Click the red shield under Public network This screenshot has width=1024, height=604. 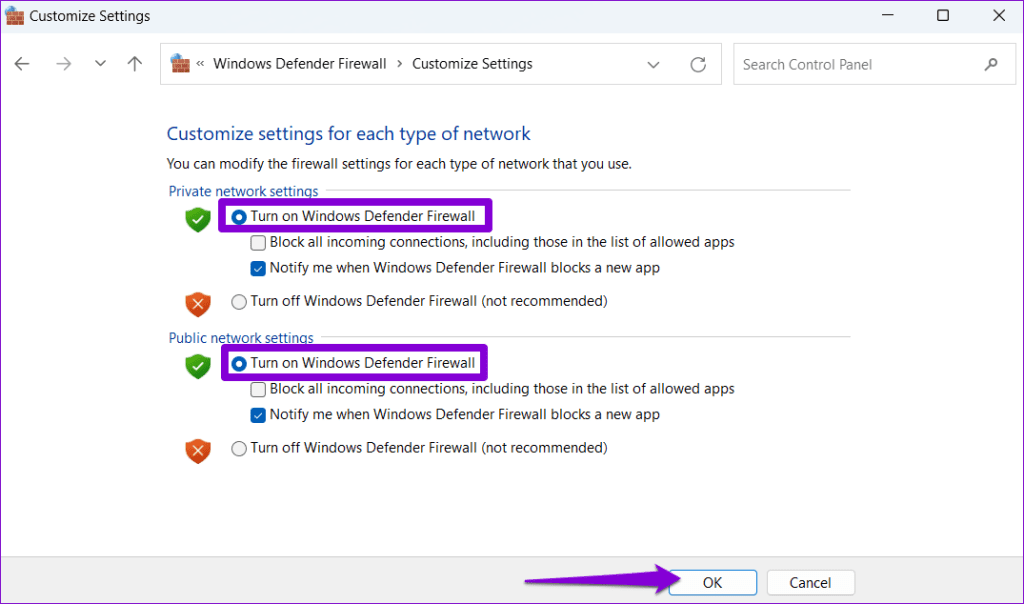click(x=198, y=450)
